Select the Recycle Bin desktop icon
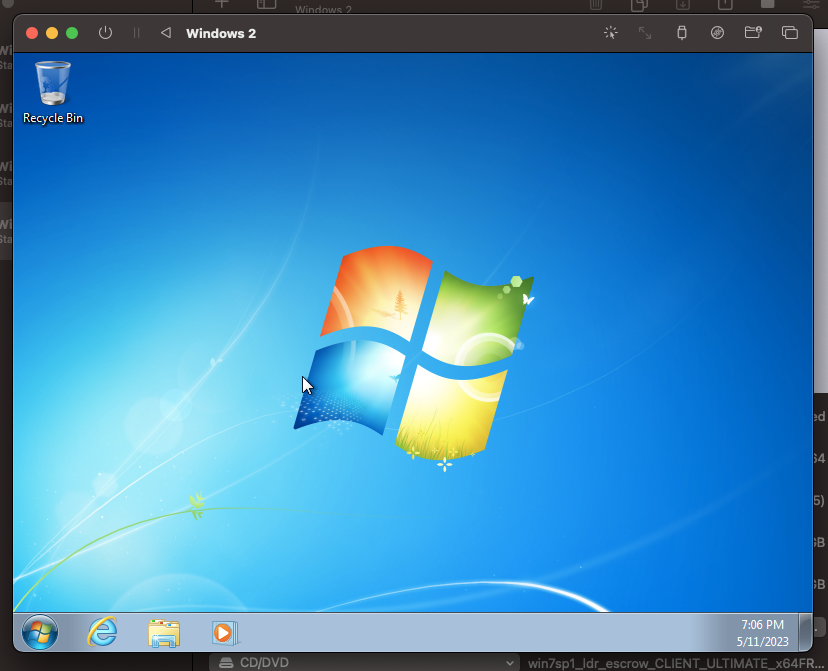Screen dimensions: 828x671 coord(53,92)
